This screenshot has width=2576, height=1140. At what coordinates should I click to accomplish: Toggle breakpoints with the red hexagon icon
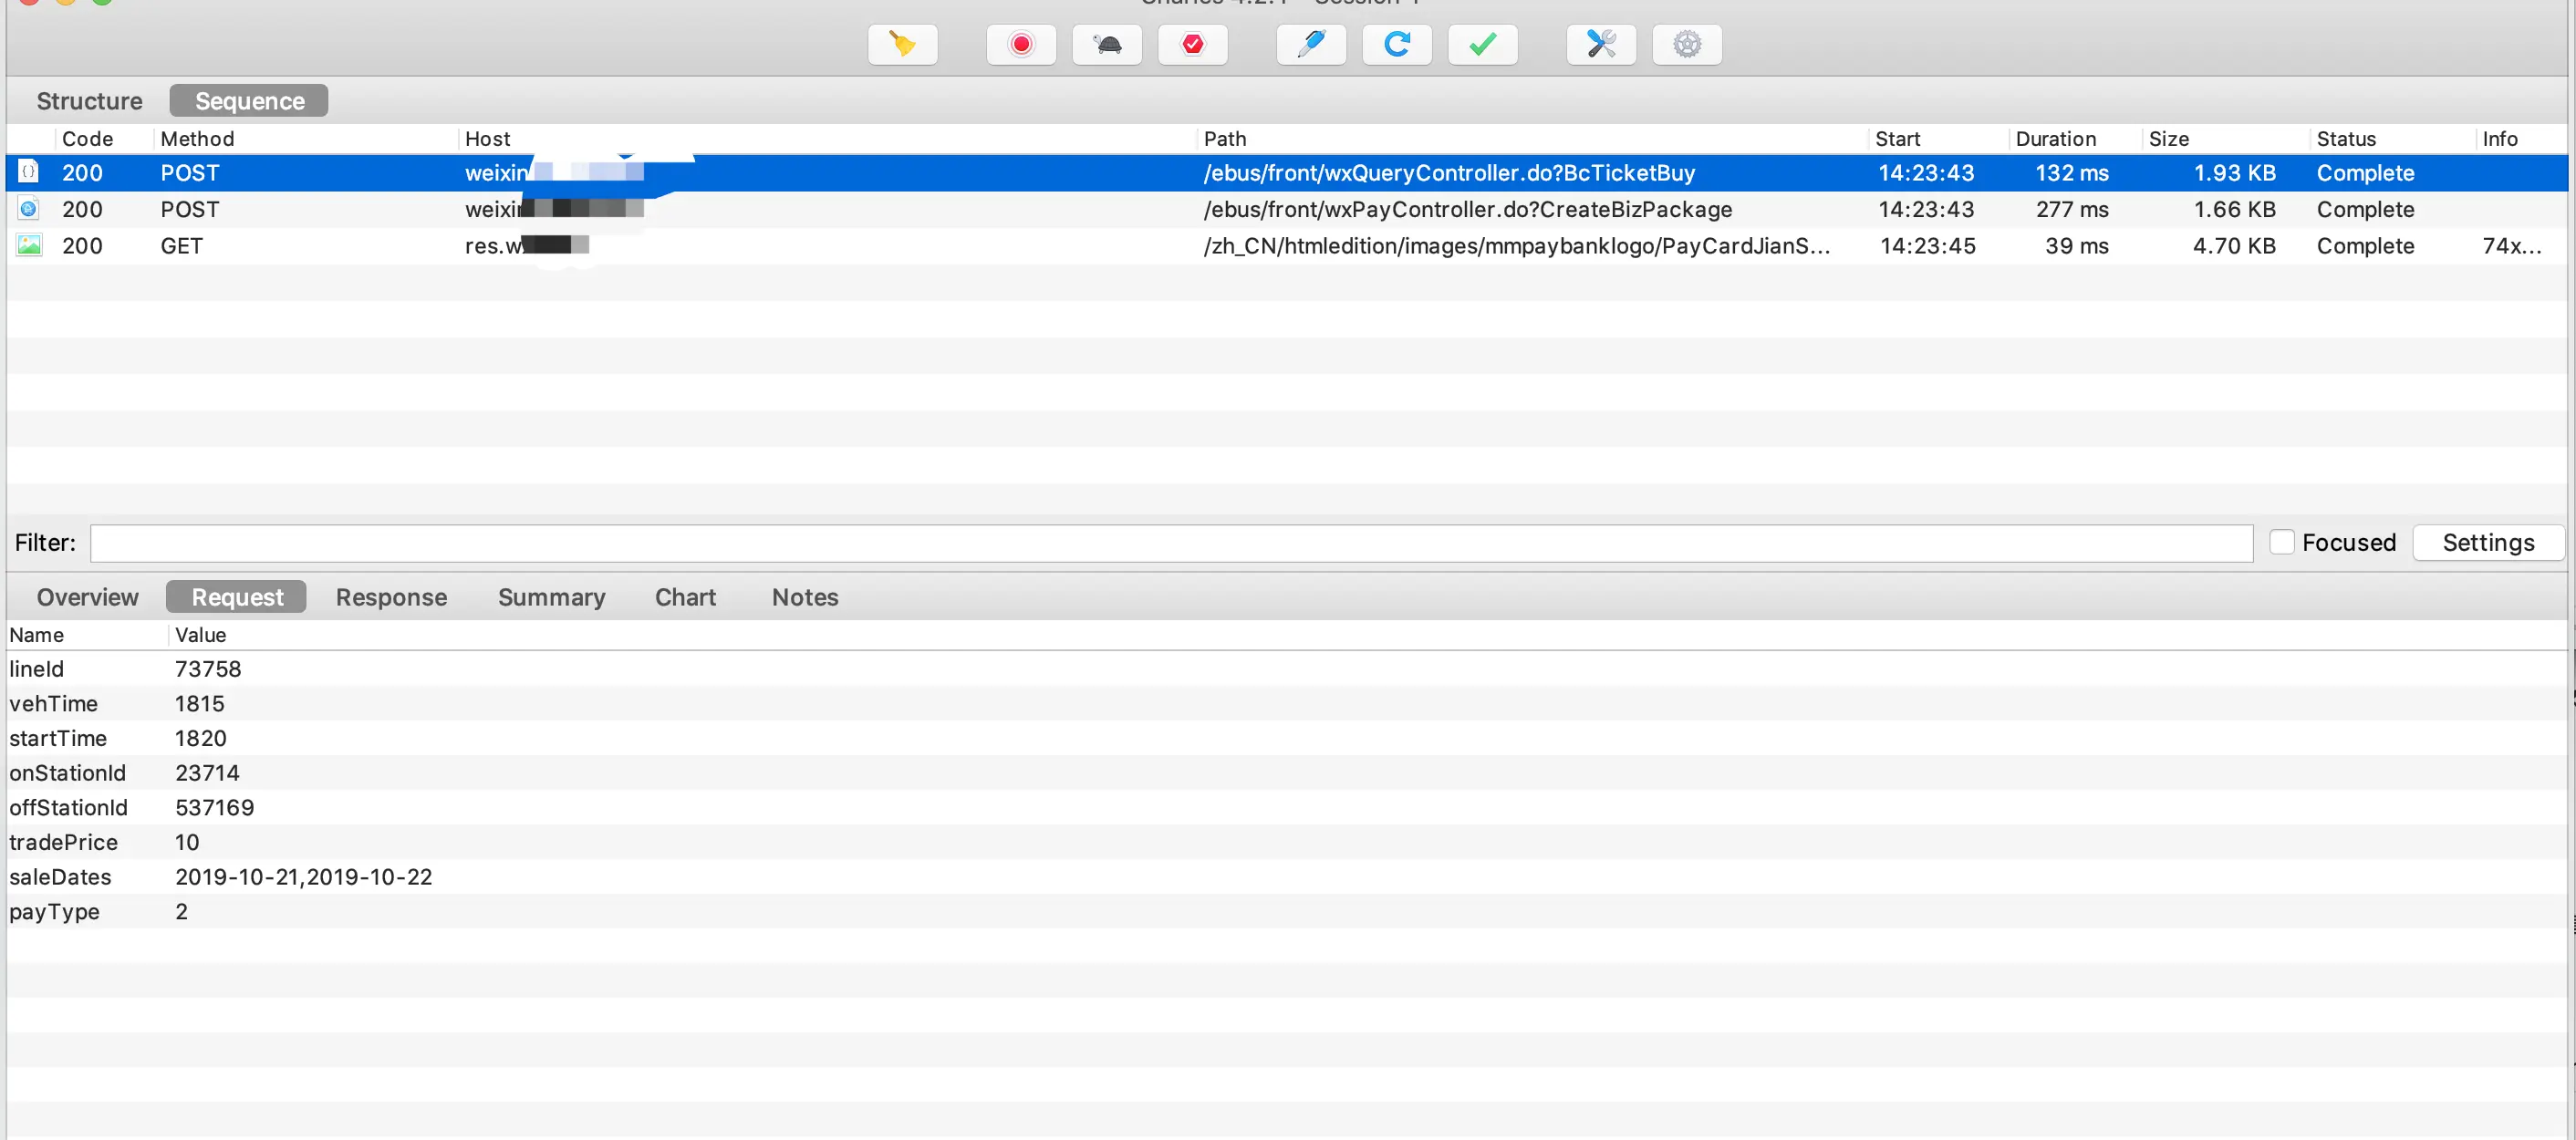[x=1192, y=44]
